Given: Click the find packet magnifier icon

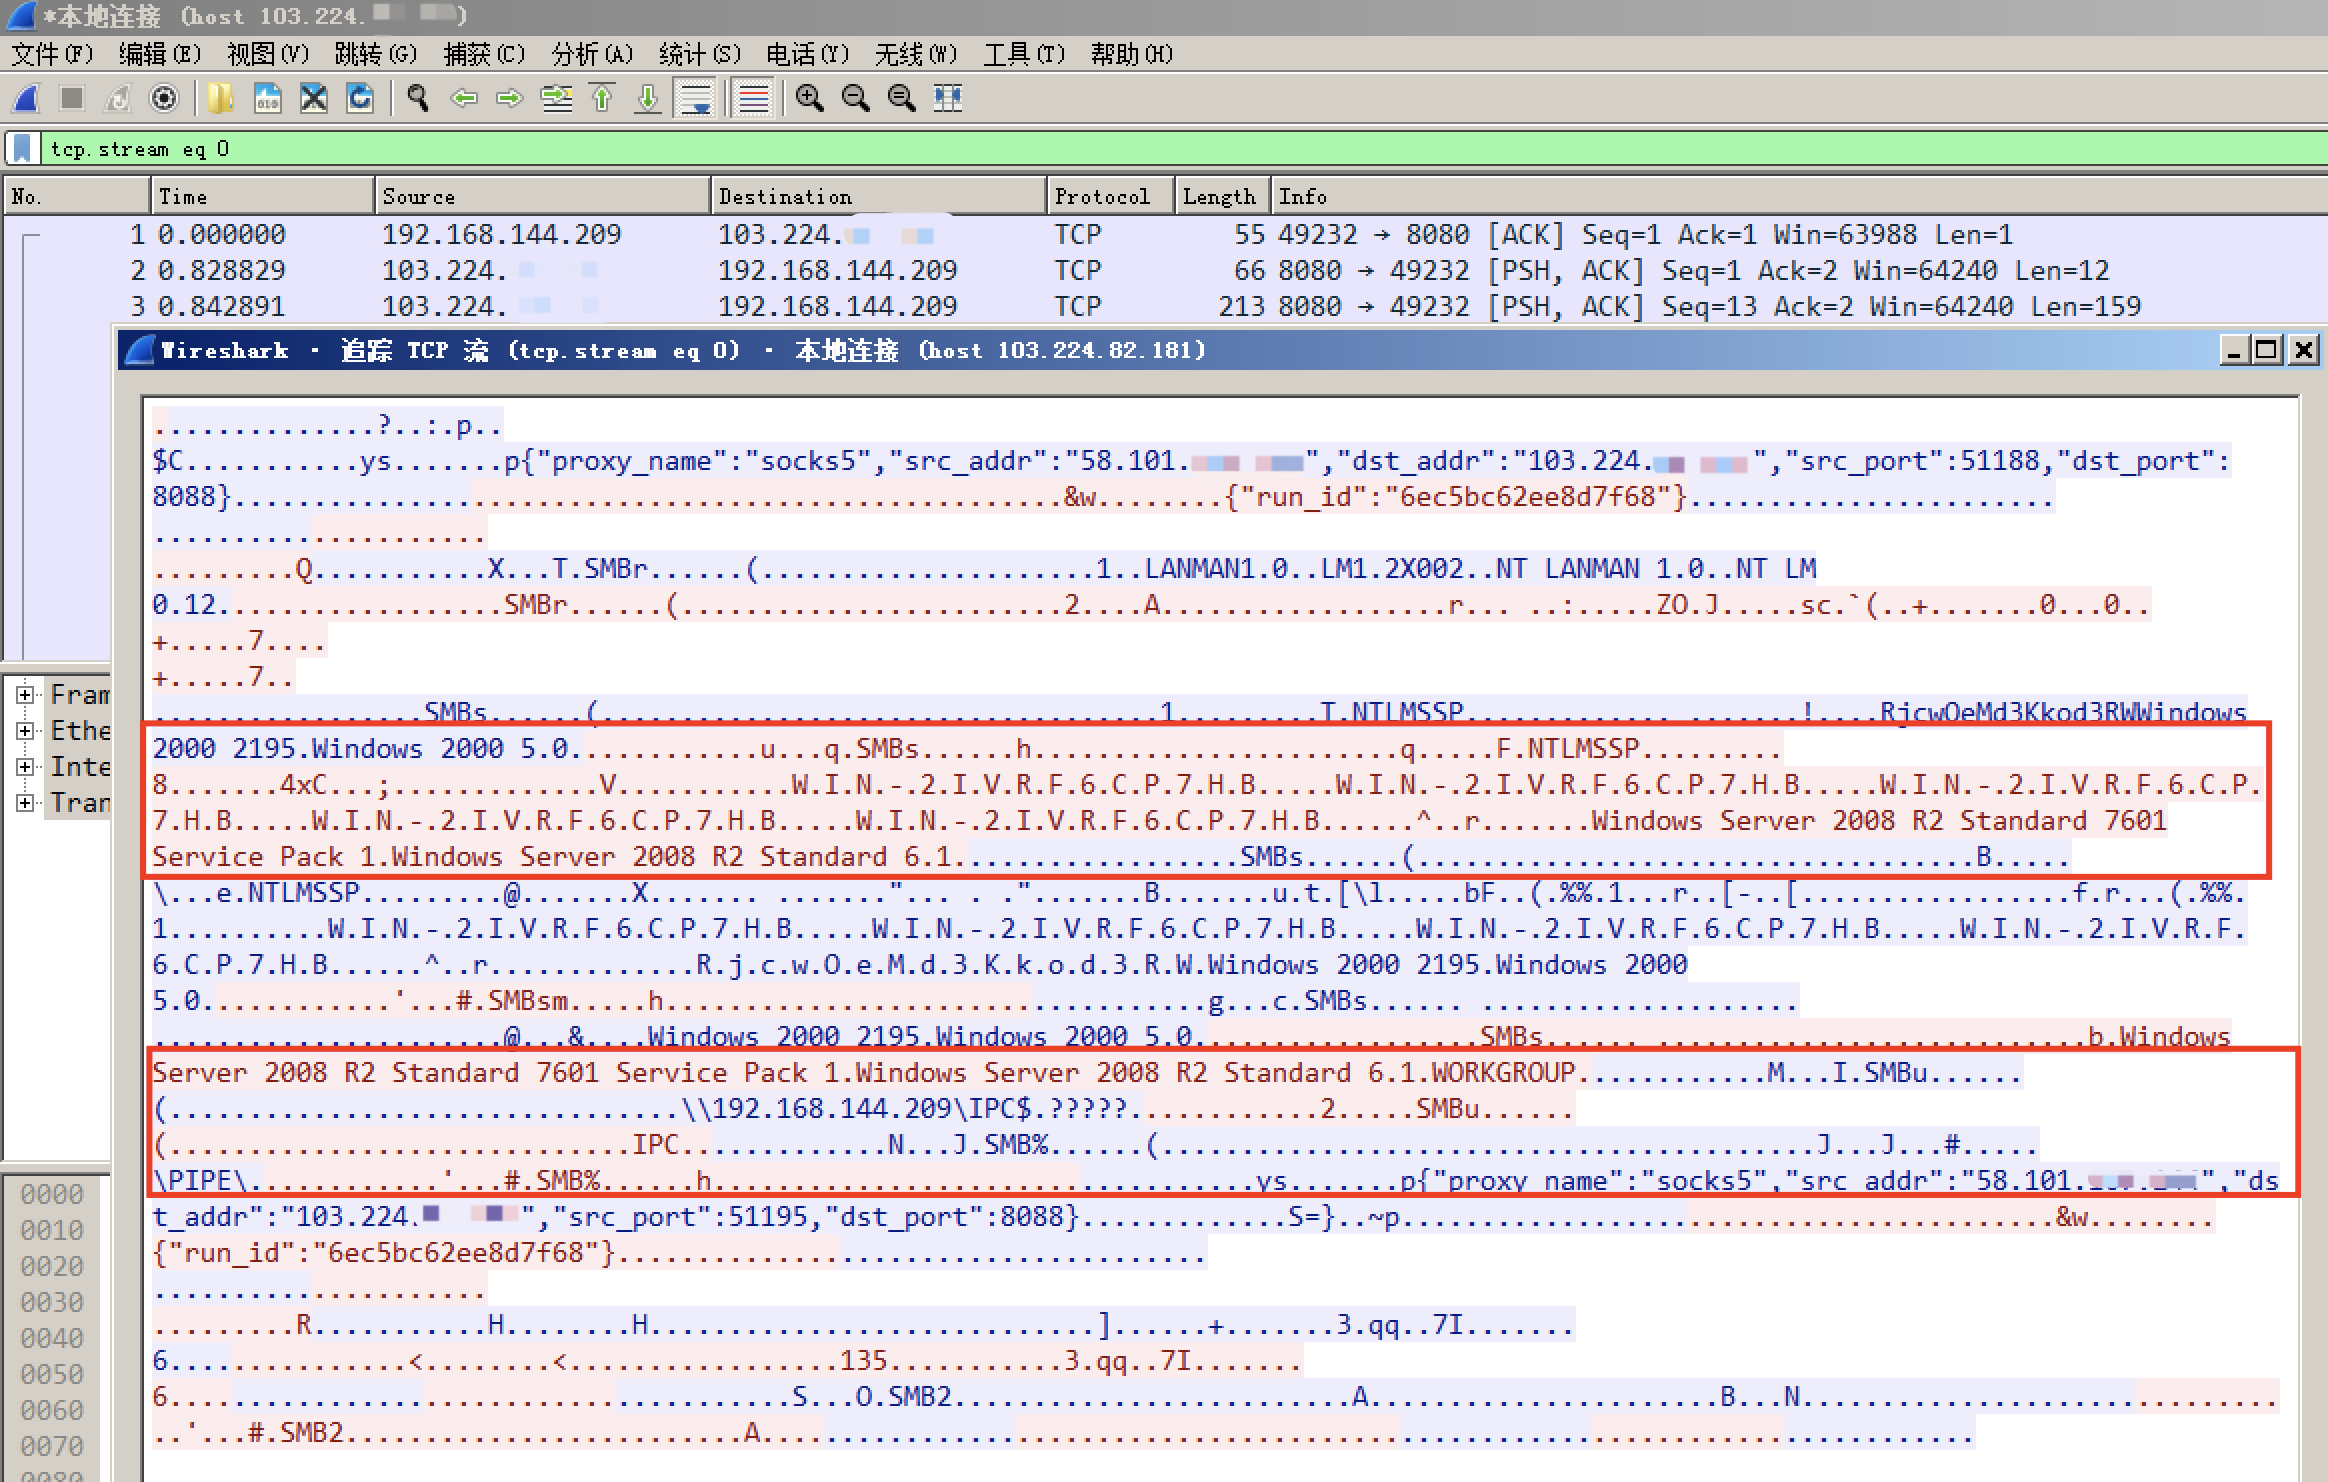Looking at the screenshot, I should pyautogui.click(x=418, y=98).
